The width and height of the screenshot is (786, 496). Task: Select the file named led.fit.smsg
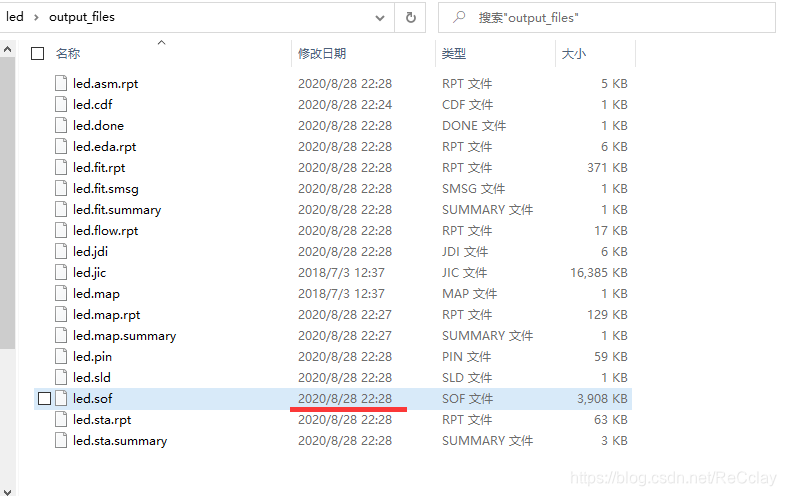pyautogui.click(x=106, y=189)
